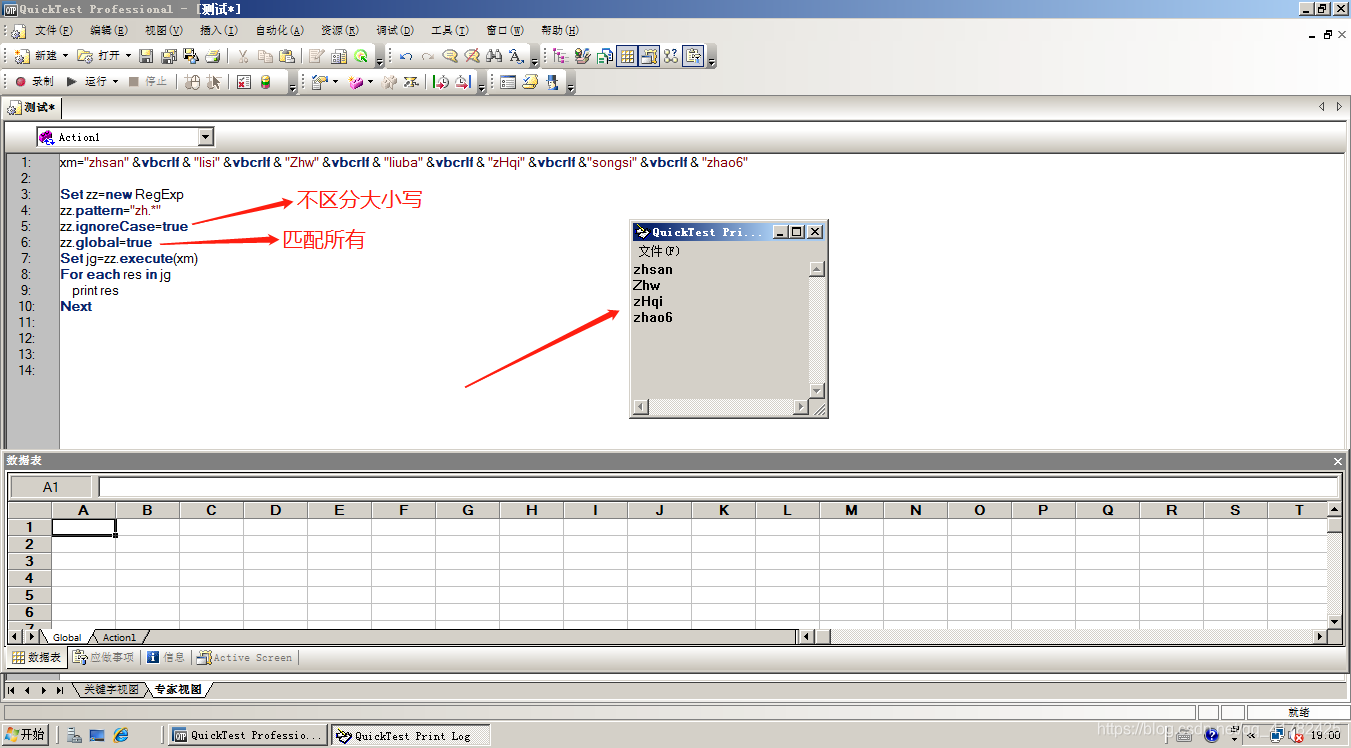Close the 数据表 pane
Viewport: 1351px width, 748px height.
point(1338,461)
